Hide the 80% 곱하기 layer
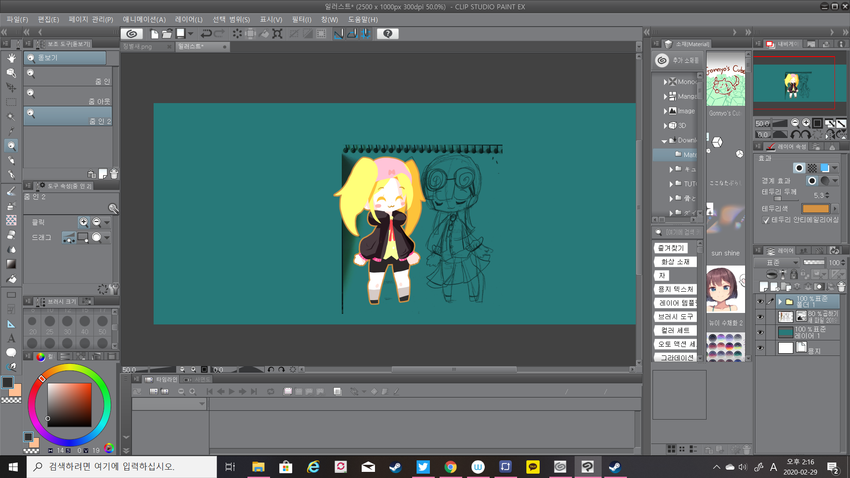 (x=760, y=316)
